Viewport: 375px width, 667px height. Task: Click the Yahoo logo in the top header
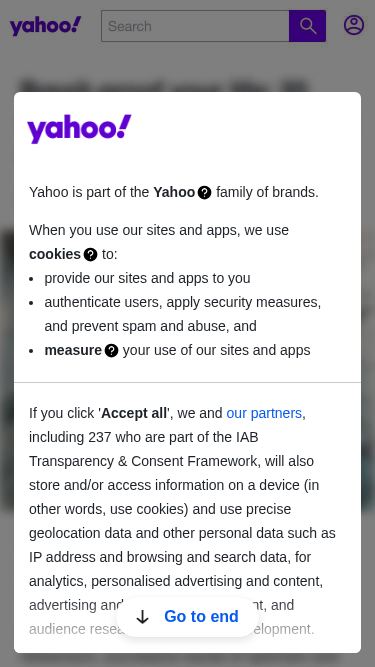click(45, 26)
